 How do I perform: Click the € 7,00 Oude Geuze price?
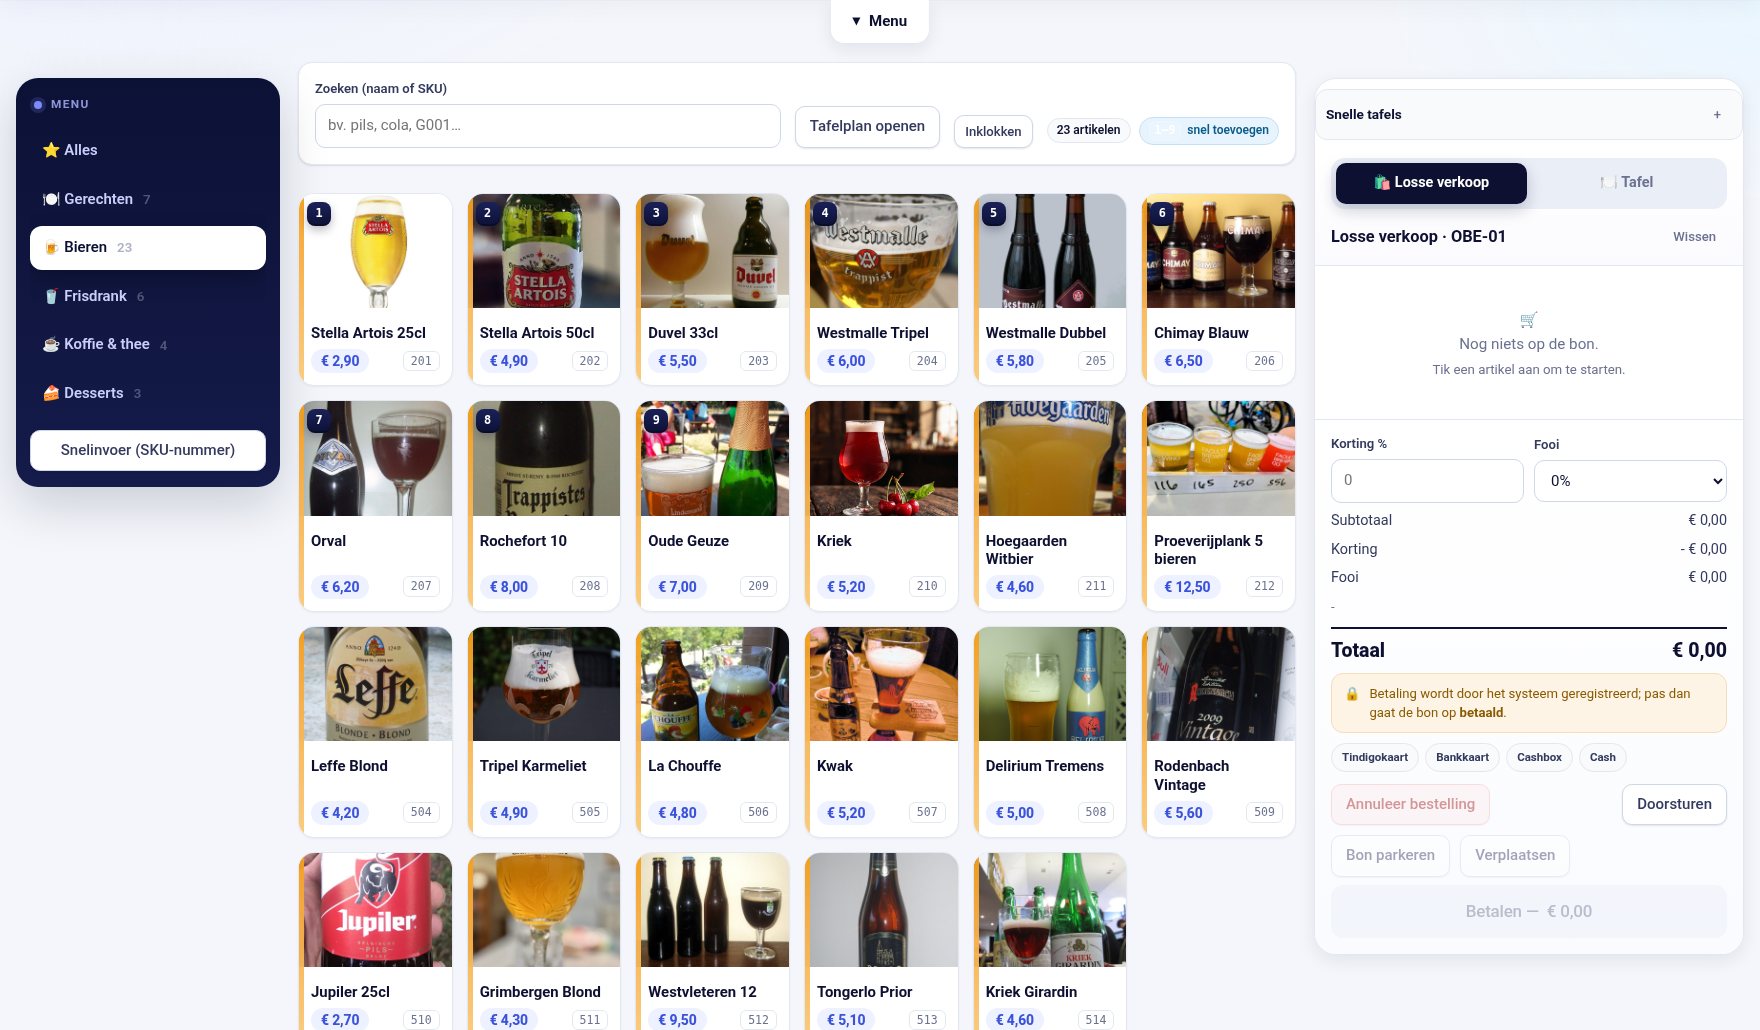[x=677, y=587]
